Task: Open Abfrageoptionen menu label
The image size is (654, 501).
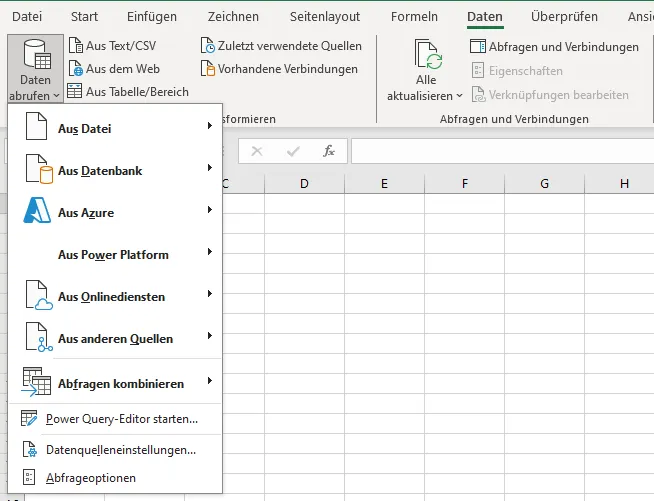Action: (91, 478)
